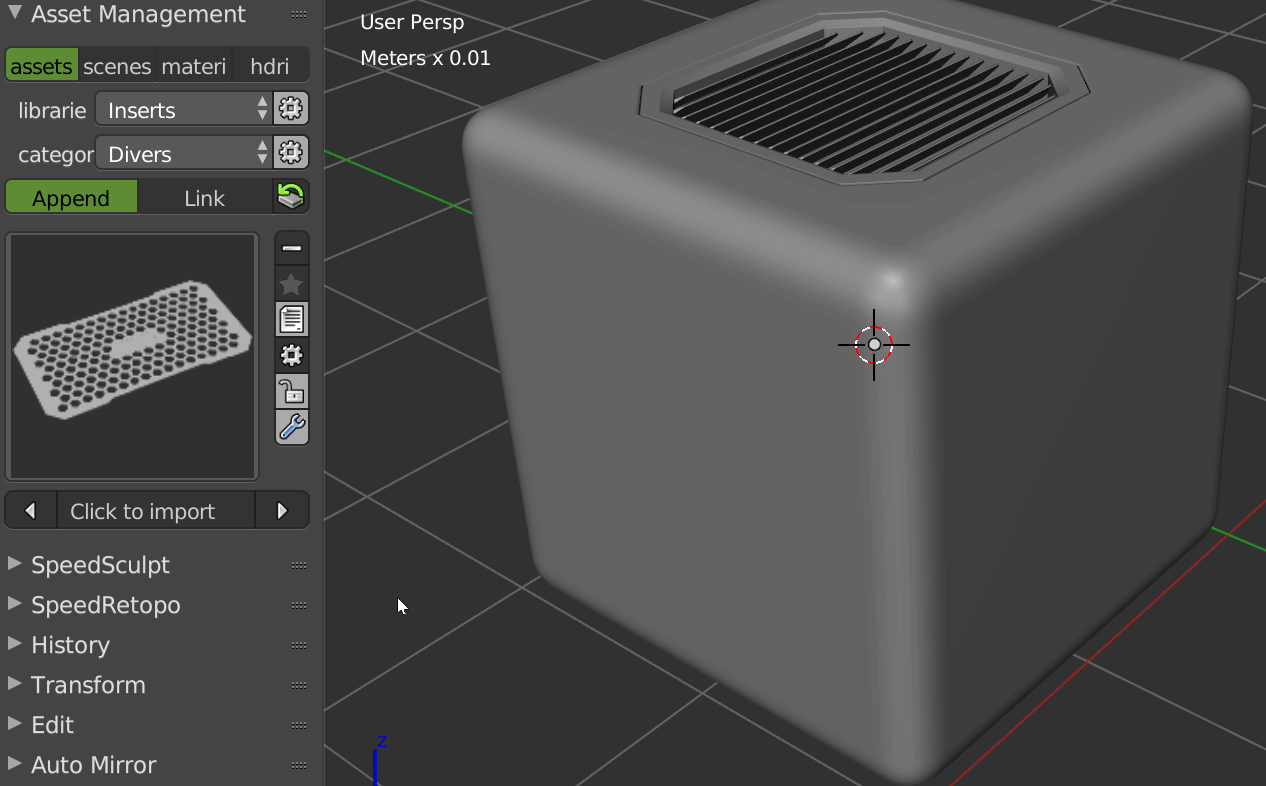Expand the SpeedRetopo panel
1266x786 pixels.
14,604
